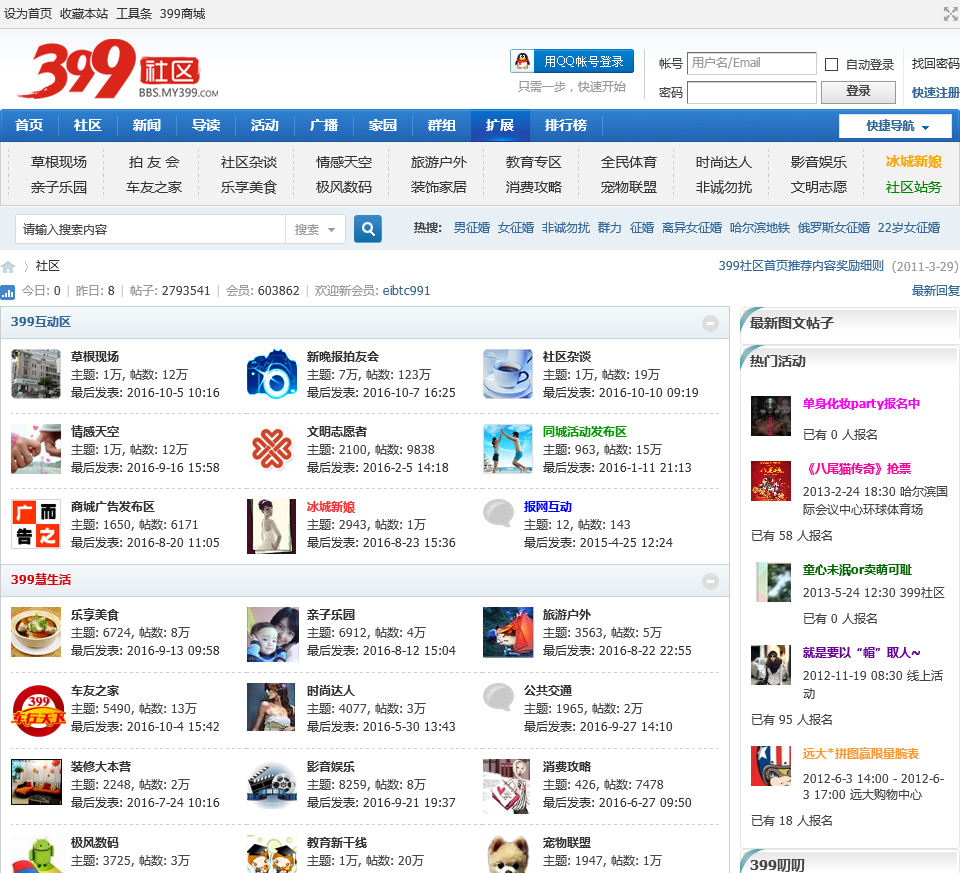This screenshot has width=960, height=873.
Task: Click the 登录 button
Action: (x=858, y=92)
